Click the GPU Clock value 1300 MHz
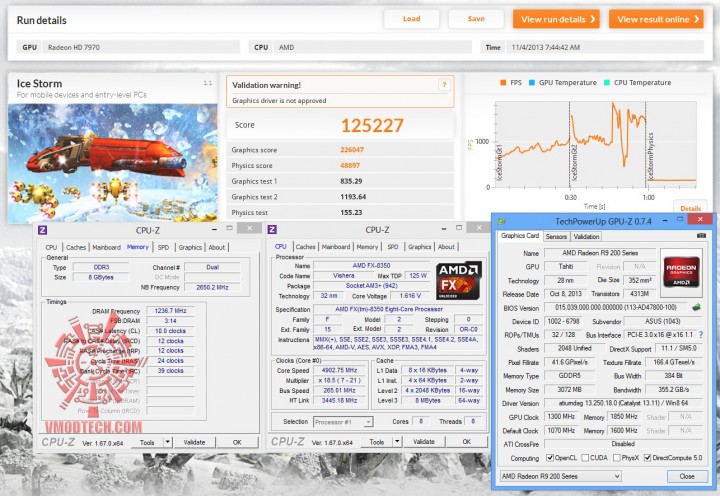Screen dimensions: 720x496 tap(561, 417)
